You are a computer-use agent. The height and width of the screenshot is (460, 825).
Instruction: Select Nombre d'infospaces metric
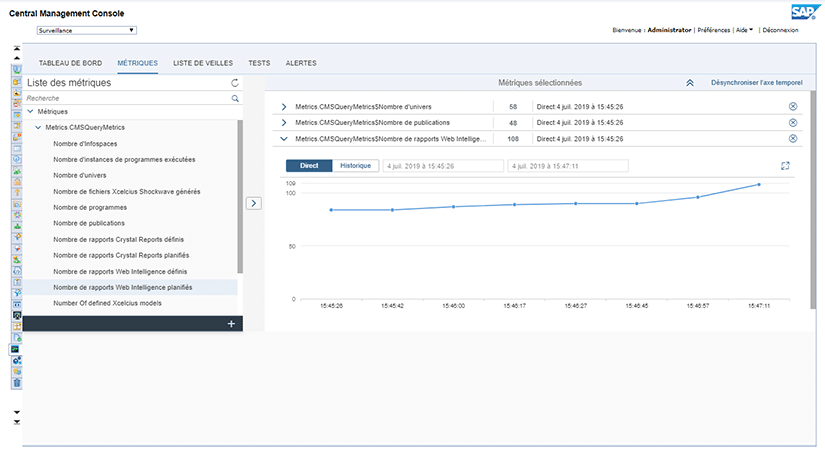pos(85,144)
